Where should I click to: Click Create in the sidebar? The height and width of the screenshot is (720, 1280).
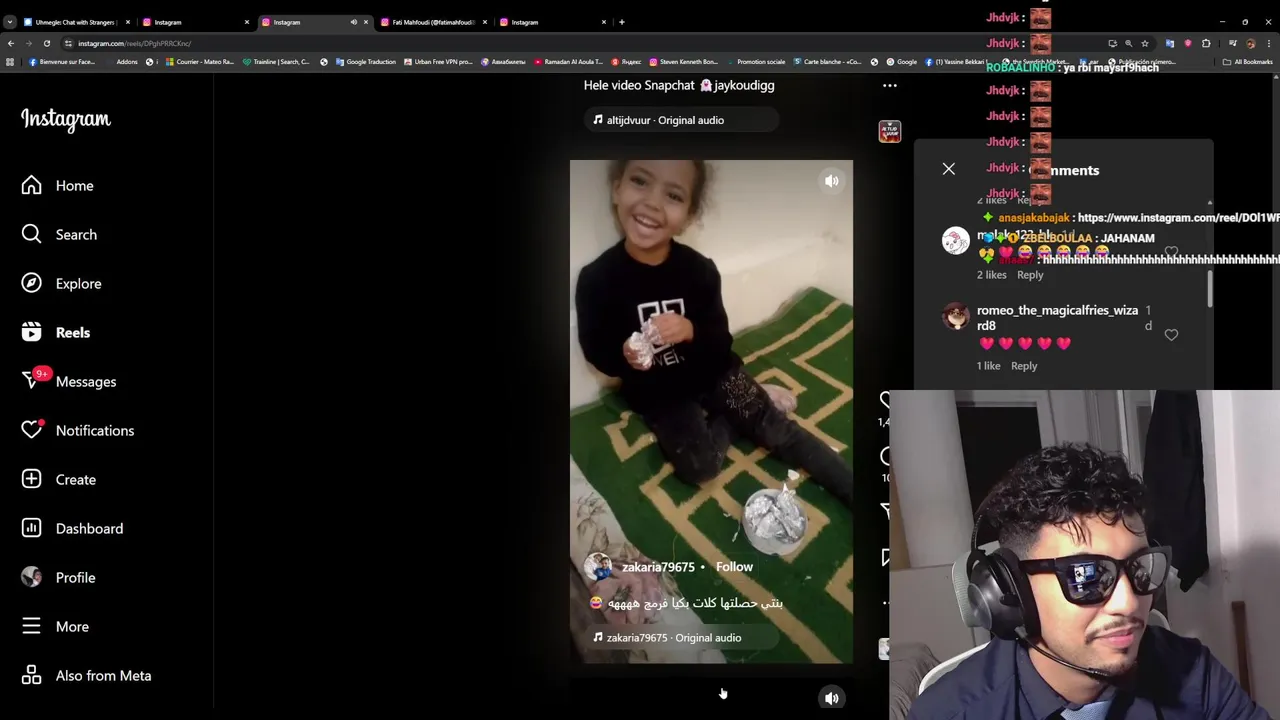pos(59,479)
